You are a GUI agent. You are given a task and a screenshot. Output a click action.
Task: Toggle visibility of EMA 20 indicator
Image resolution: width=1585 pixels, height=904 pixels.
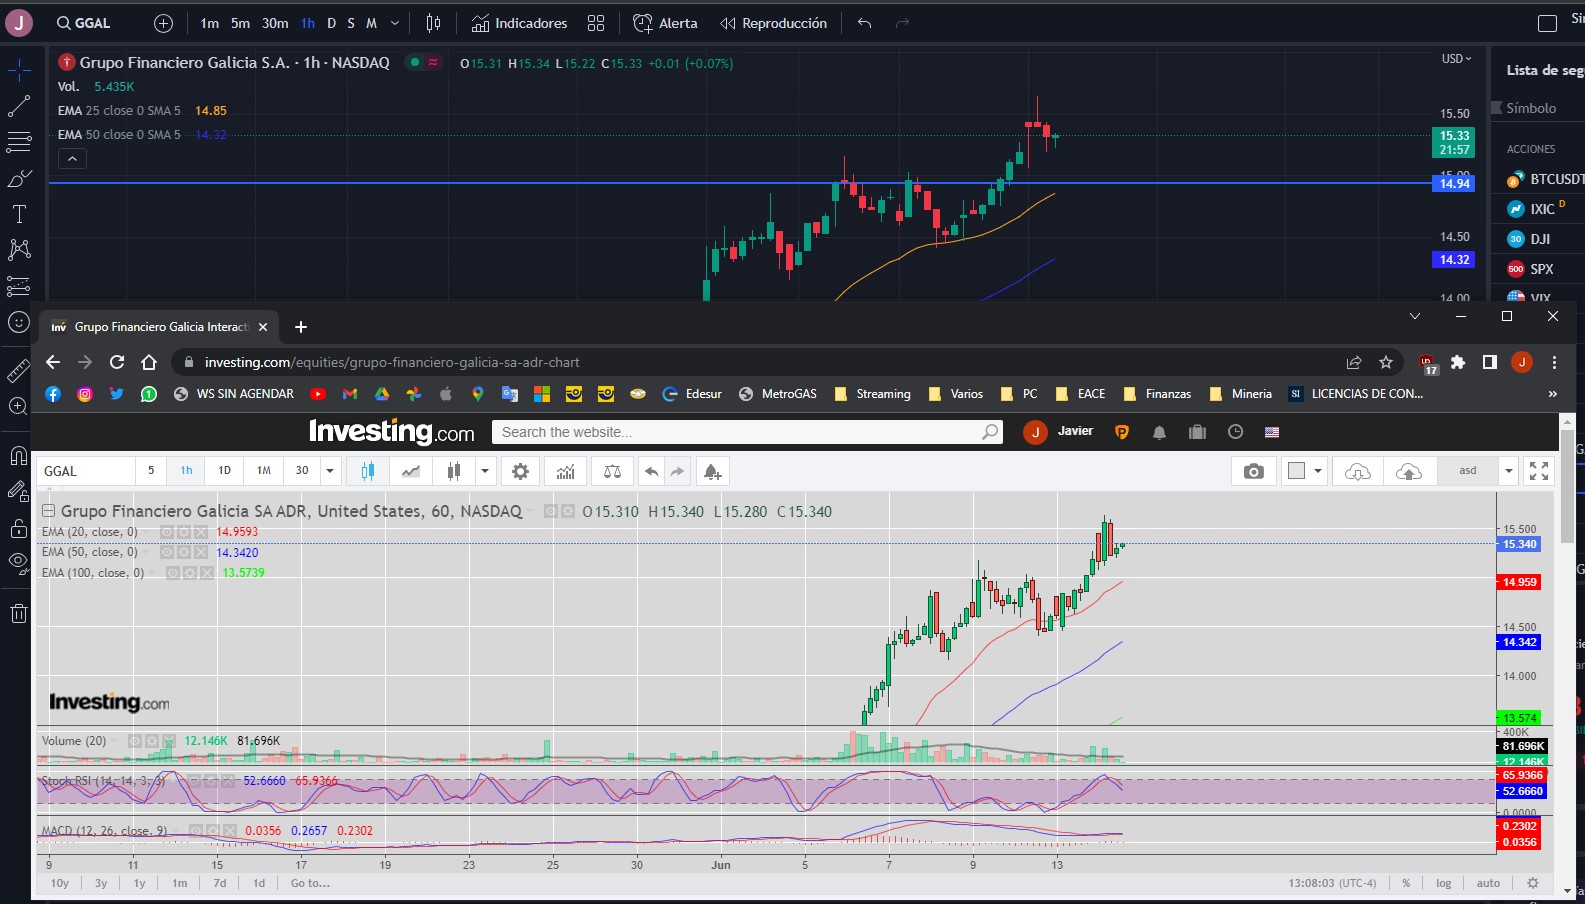168,532
